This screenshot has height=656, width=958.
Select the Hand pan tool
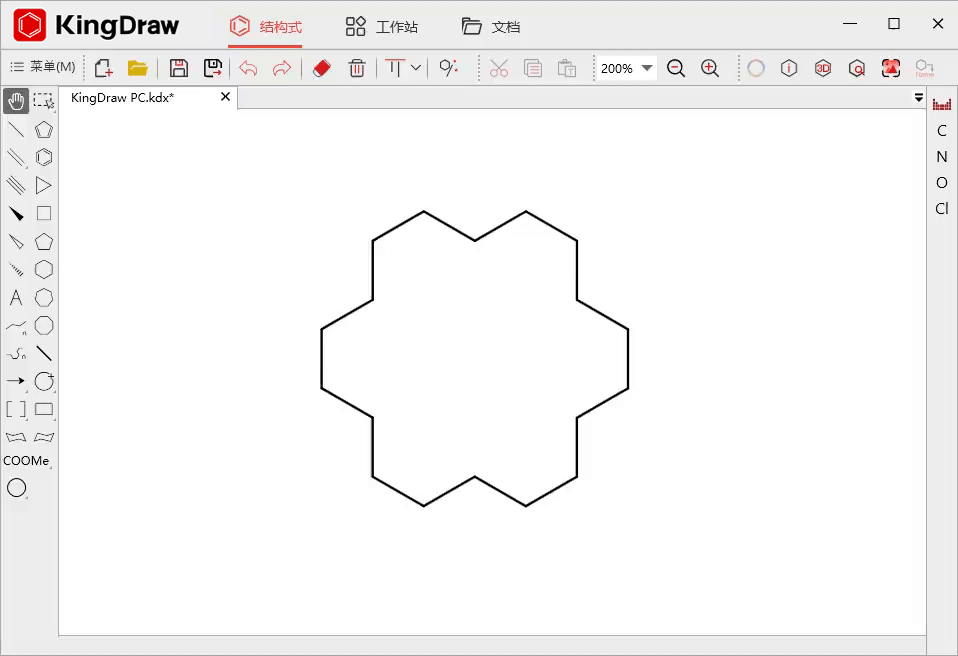point(16,101)
